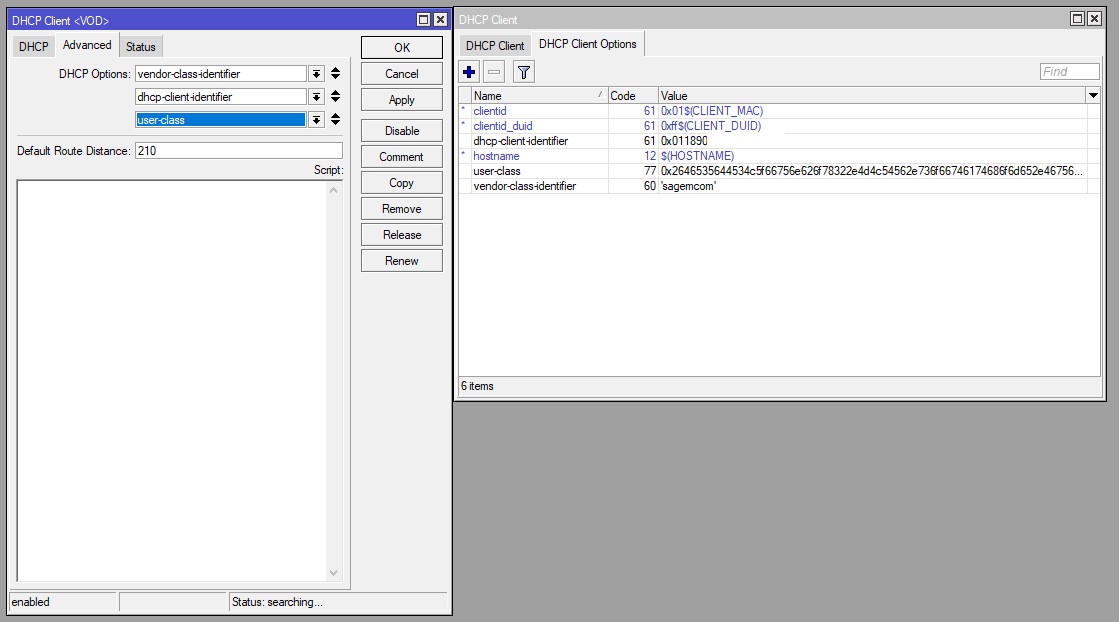Image resolution: width=1119 pixels, height=622 pixels.
Task: Open the table columns dropdown arrow
Action: tap(1093, 96)
